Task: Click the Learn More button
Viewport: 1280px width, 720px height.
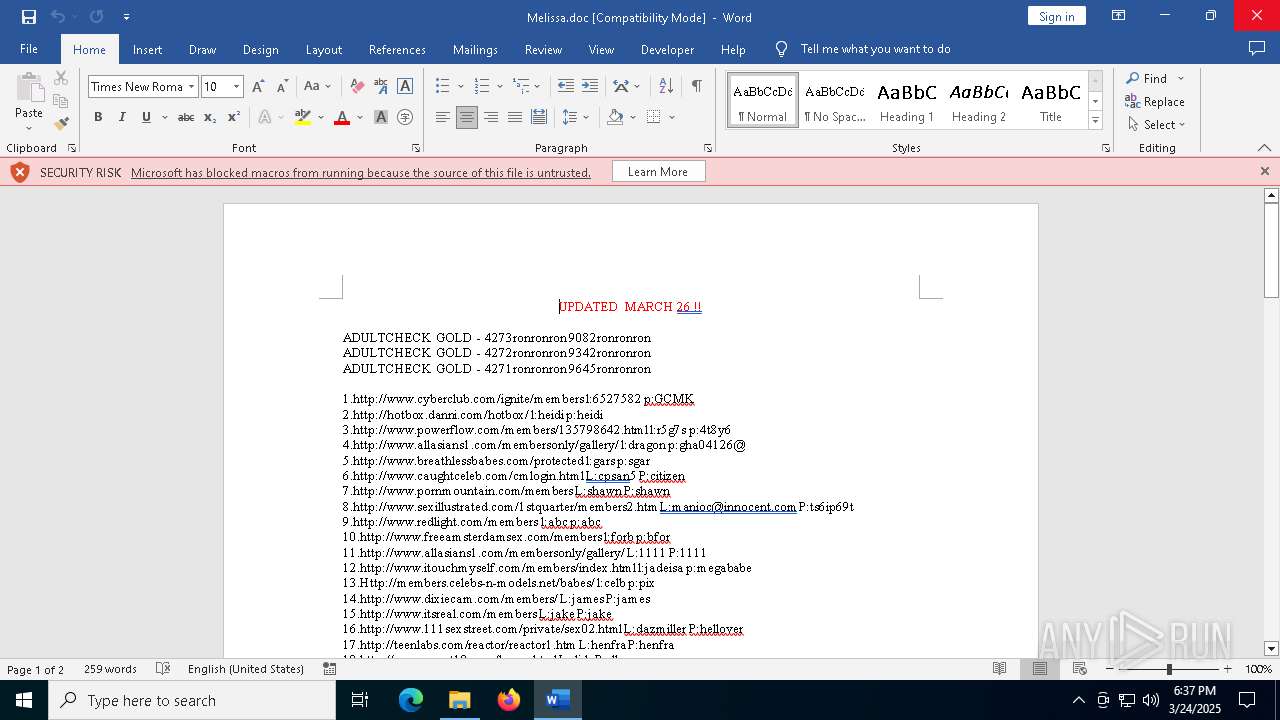Action: coord(658,172)
